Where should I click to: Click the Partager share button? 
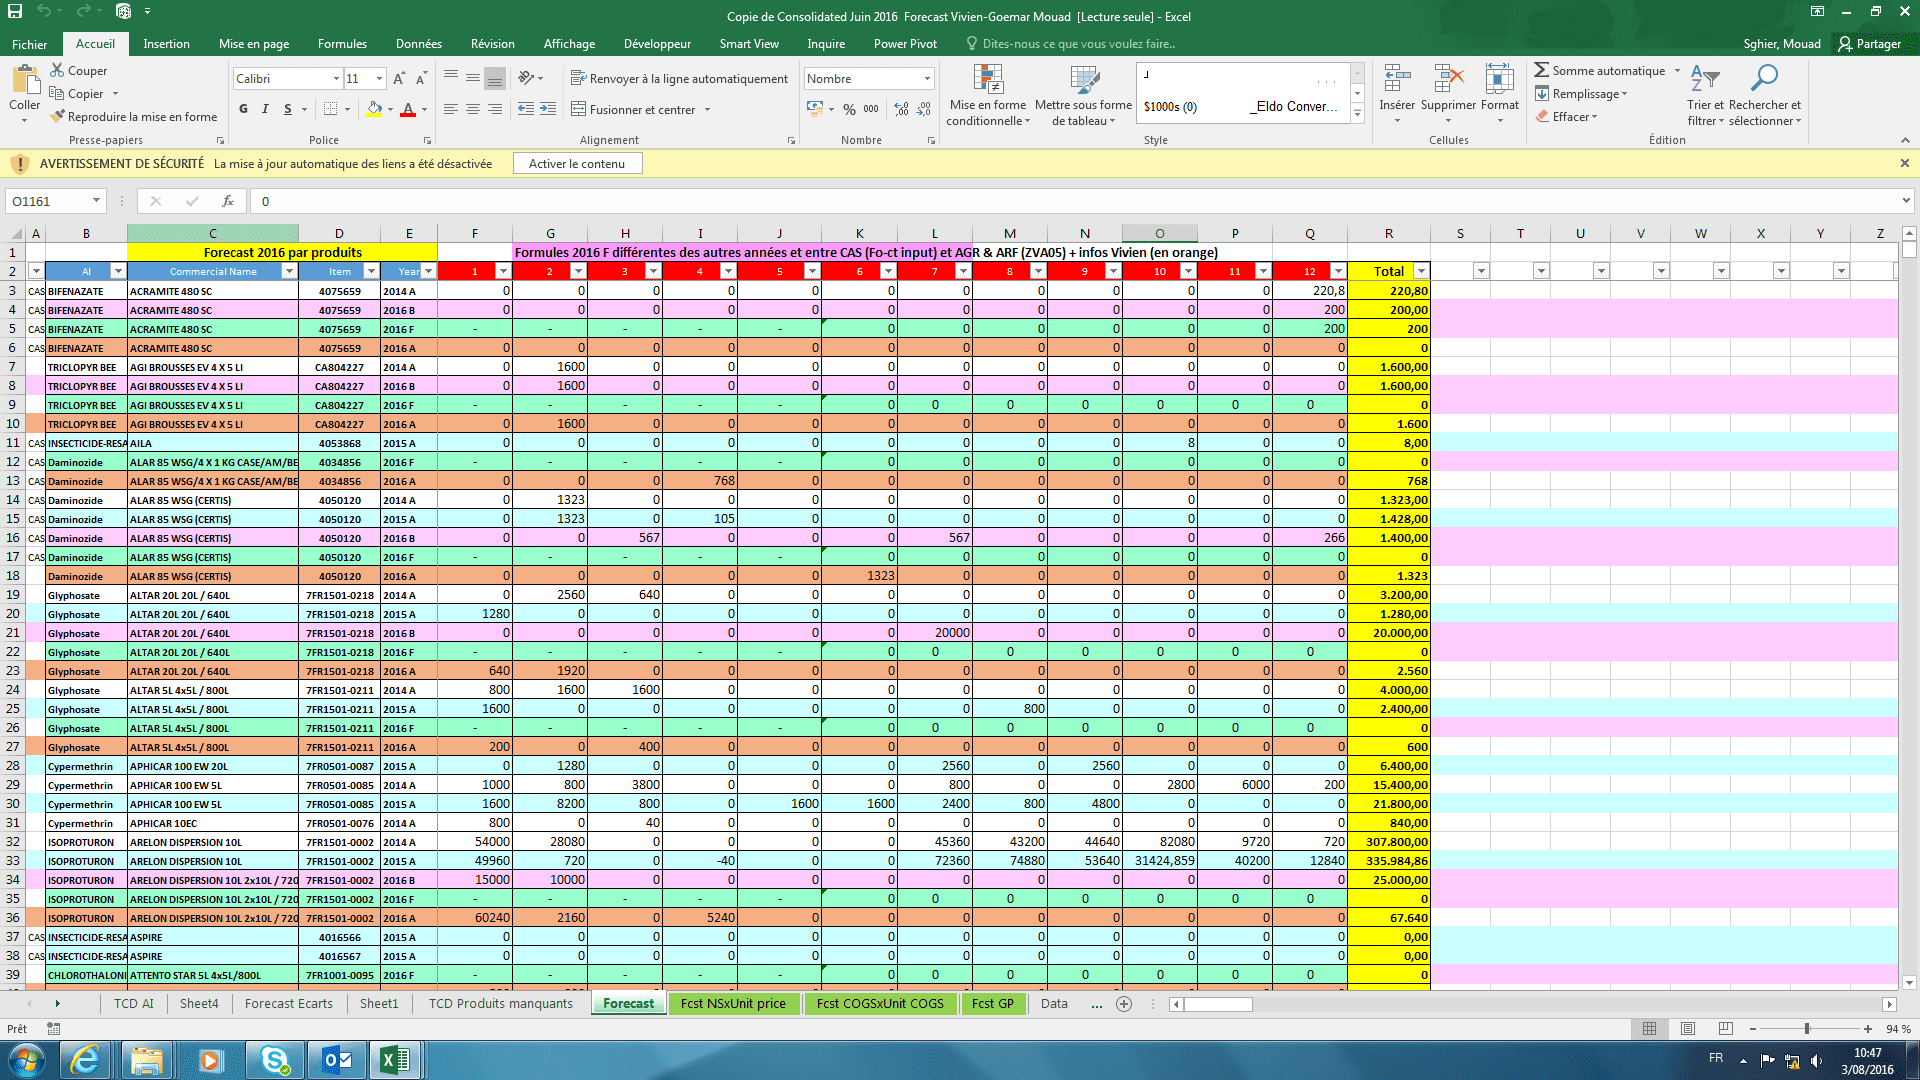pos(1870,44)
